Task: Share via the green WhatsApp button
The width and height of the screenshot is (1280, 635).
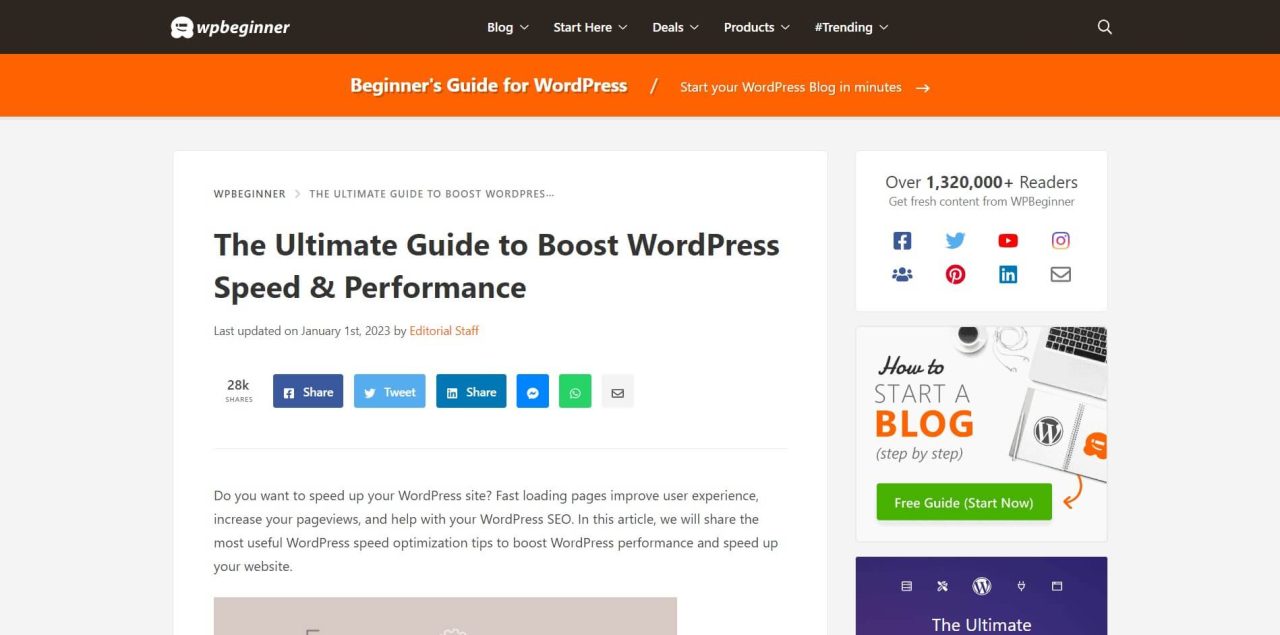Action: point(575,392)
